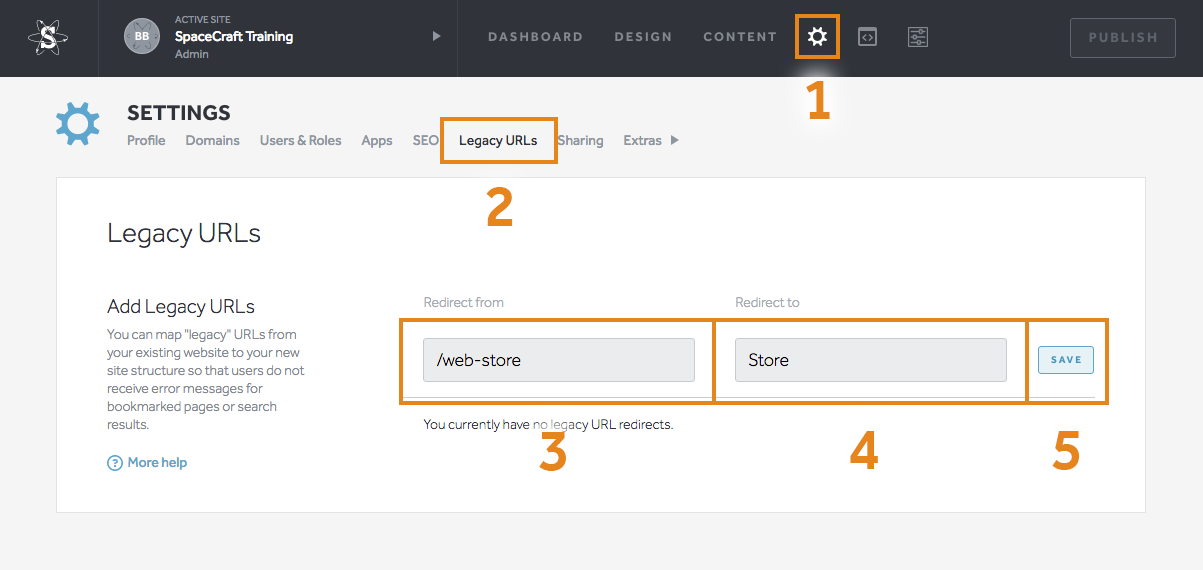Open the Users & Roles tab

tap(300, 141)
